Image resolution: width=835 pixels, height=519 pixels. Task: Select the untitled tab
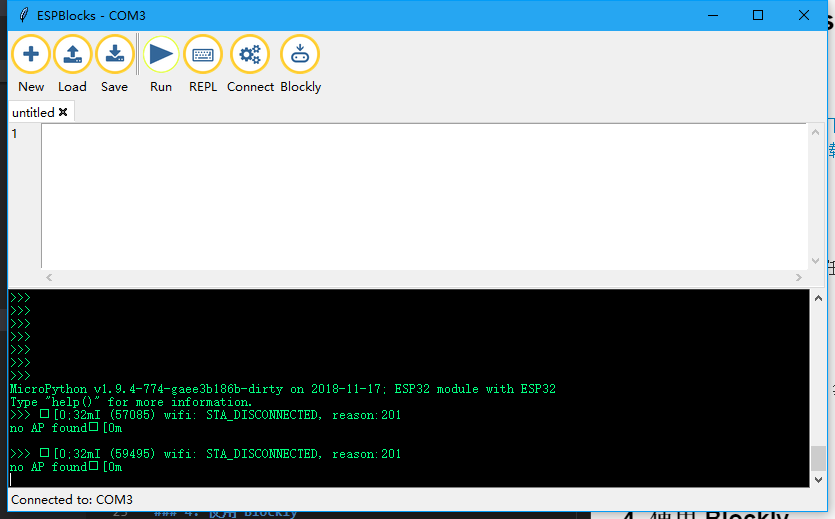(33, 113)
